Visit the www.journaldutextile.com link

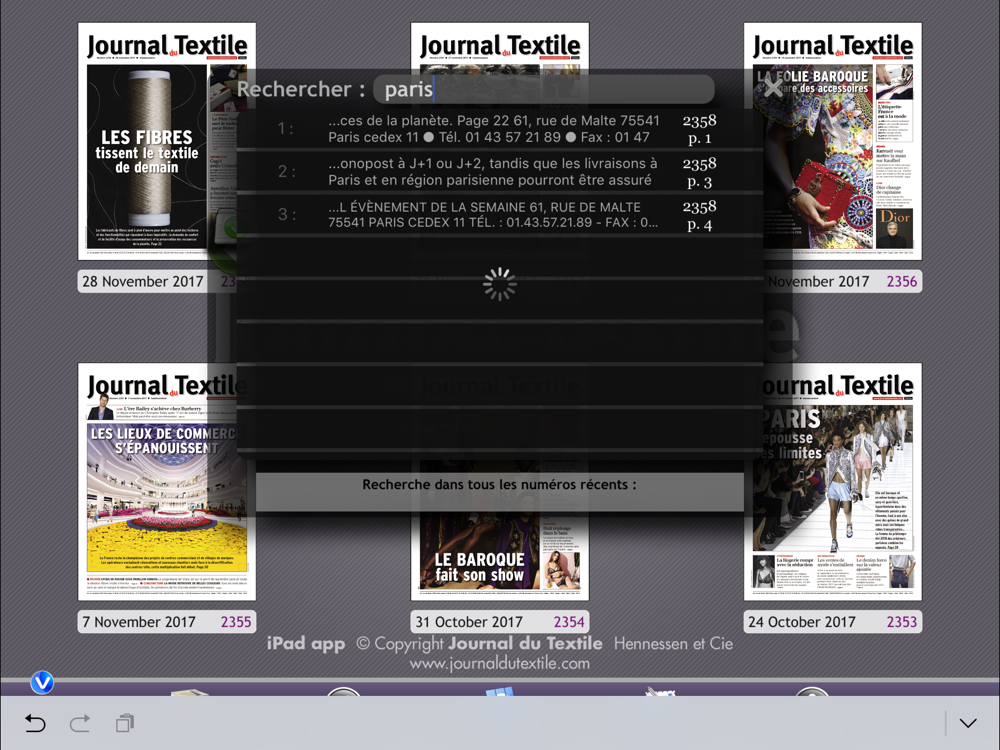coord(499,663)
